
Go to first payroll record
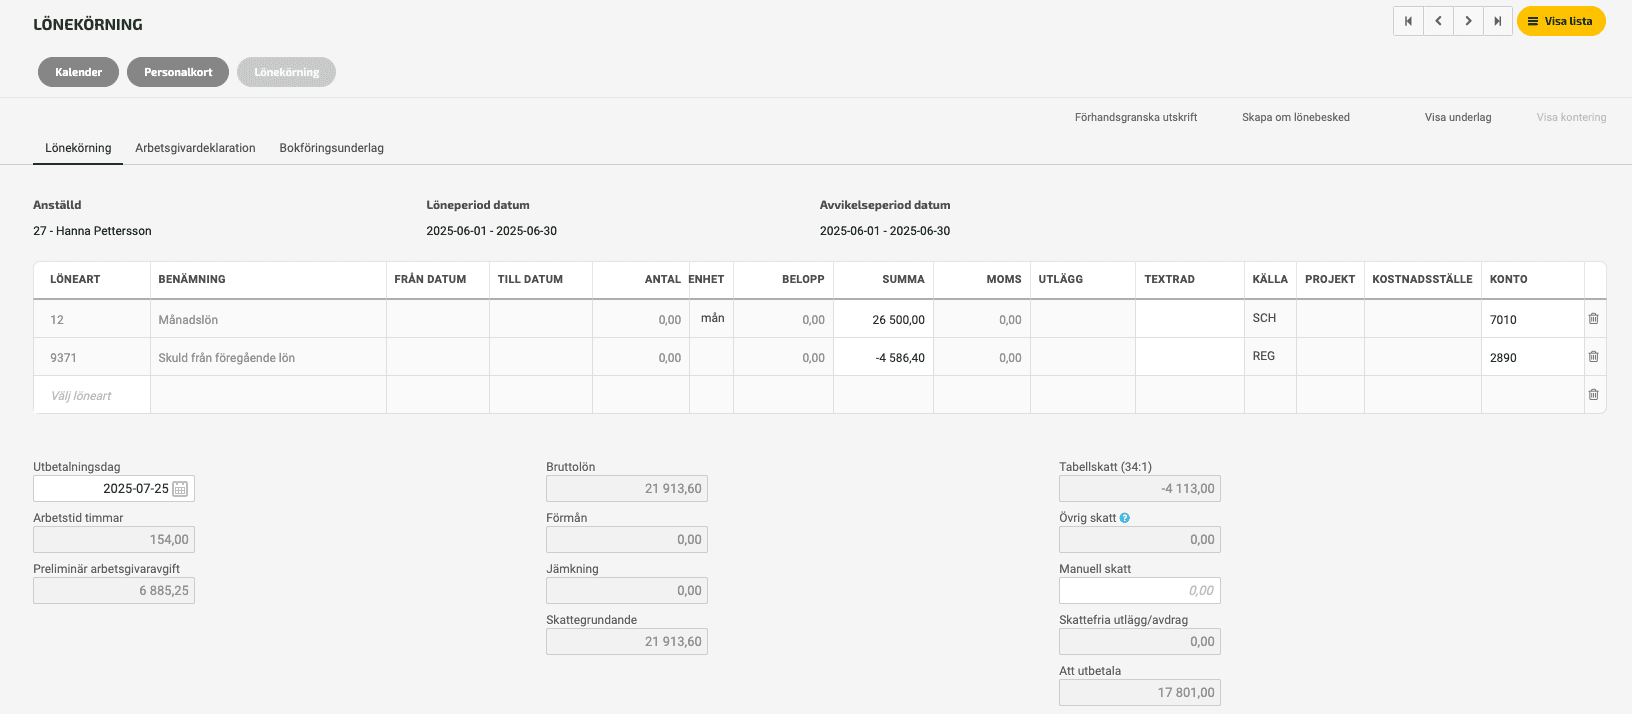click(1408, 21)
